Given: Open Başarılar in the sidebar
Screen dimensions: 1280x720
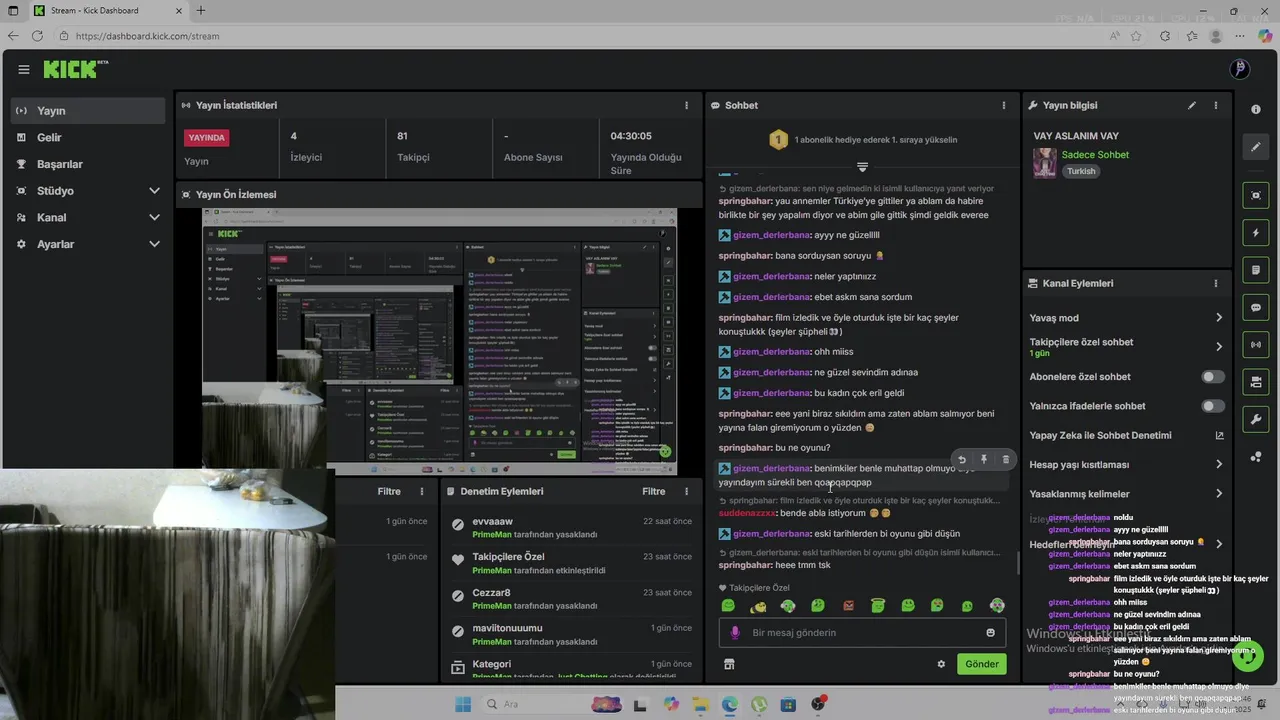Looking at the screenshot, I should [x=88, y=164].
